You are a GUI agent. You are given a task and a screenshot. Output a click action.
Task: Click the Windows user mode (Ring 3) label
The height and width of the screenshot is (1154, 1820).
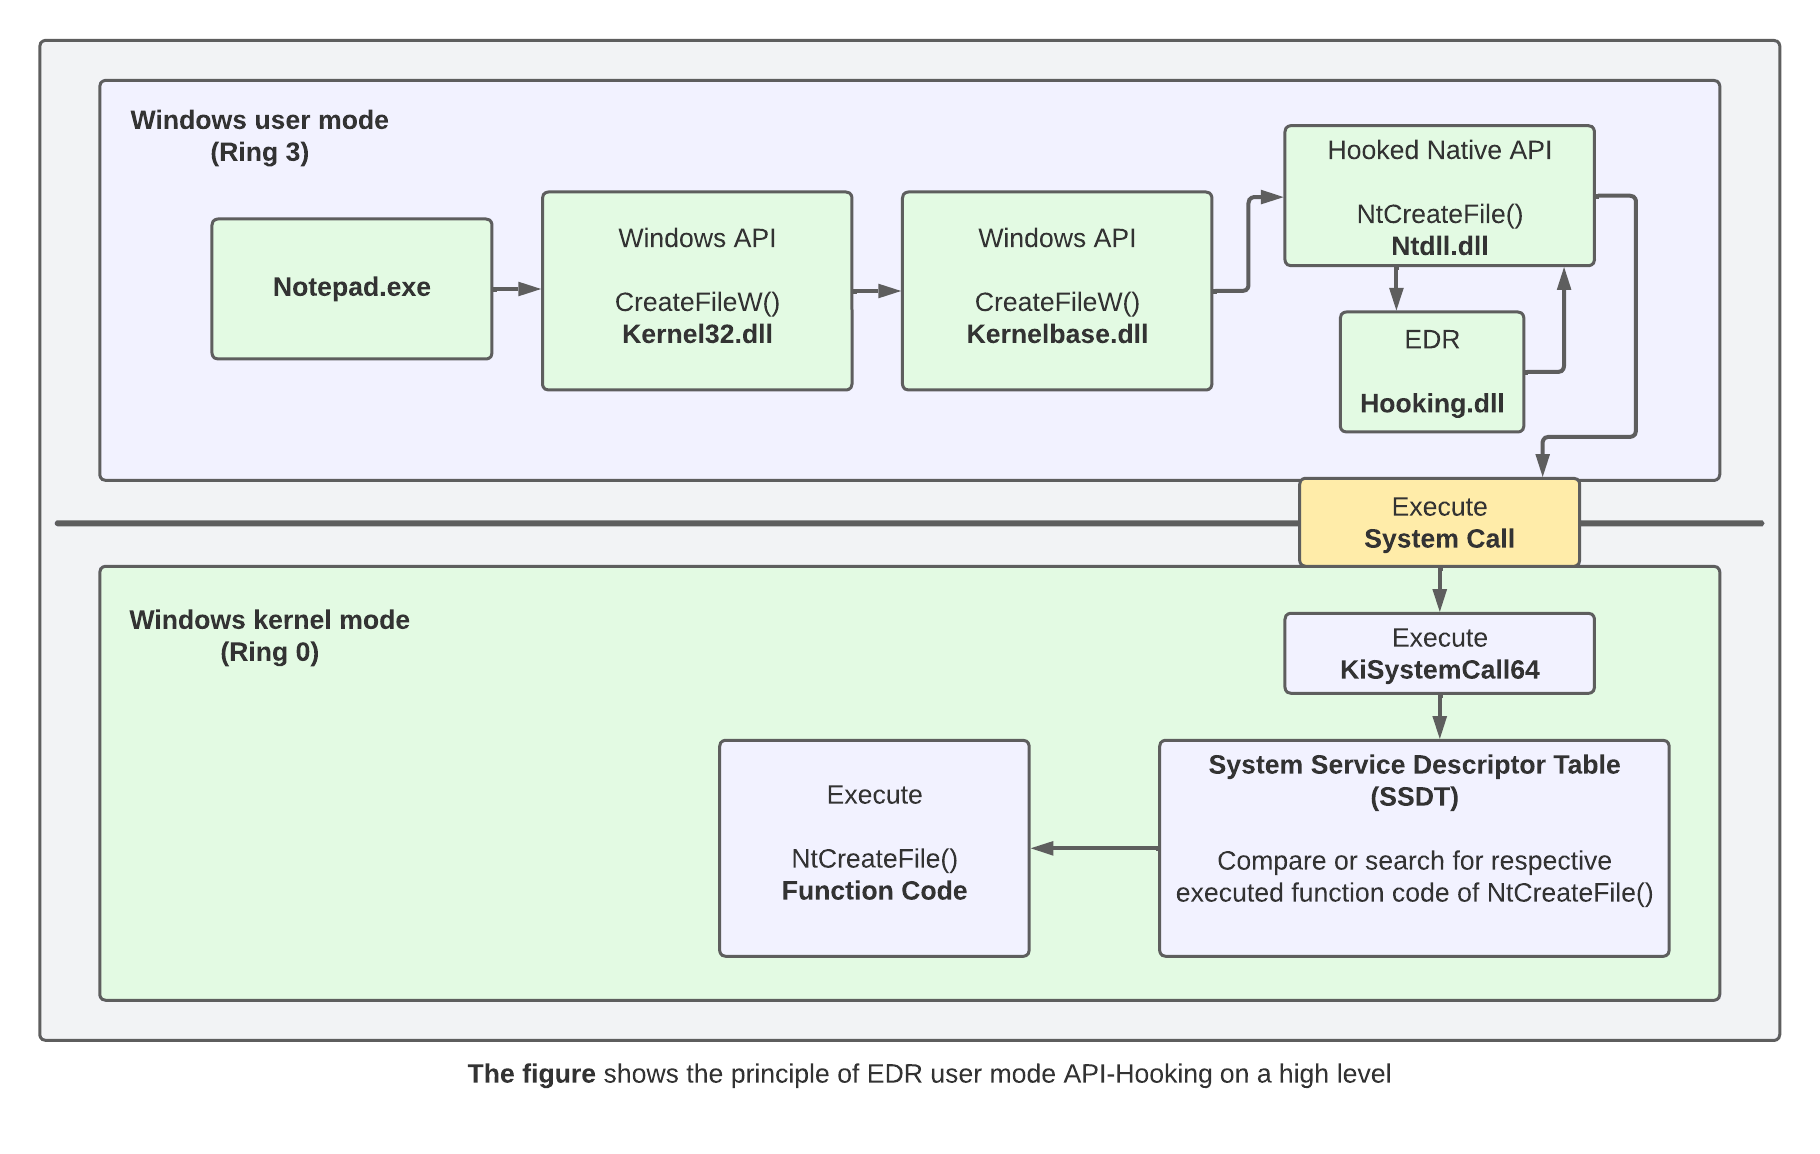click(x=259, y=136)
